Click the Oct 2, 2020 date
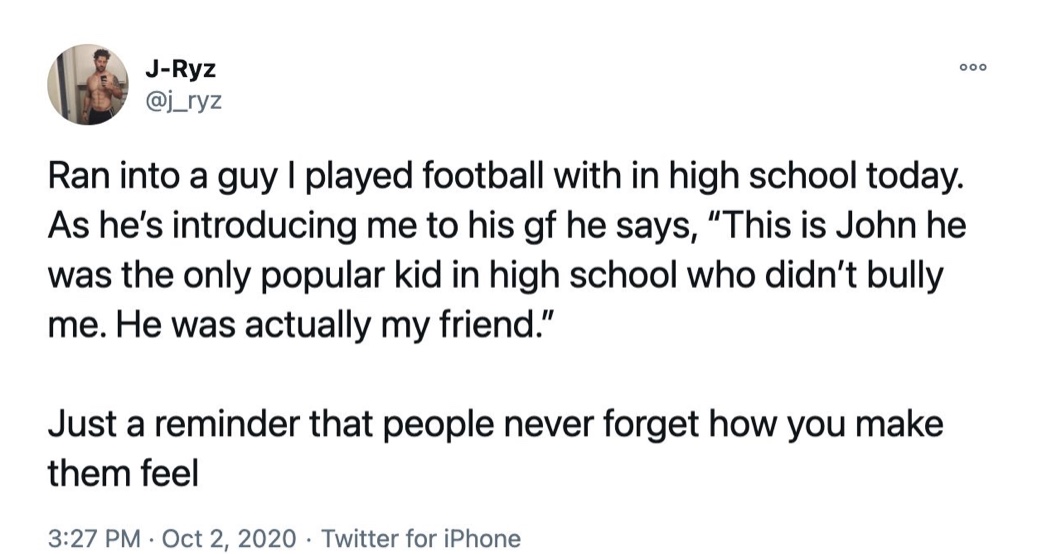The height and width of the screenshot is (554, 1050). tap(228, 538)
